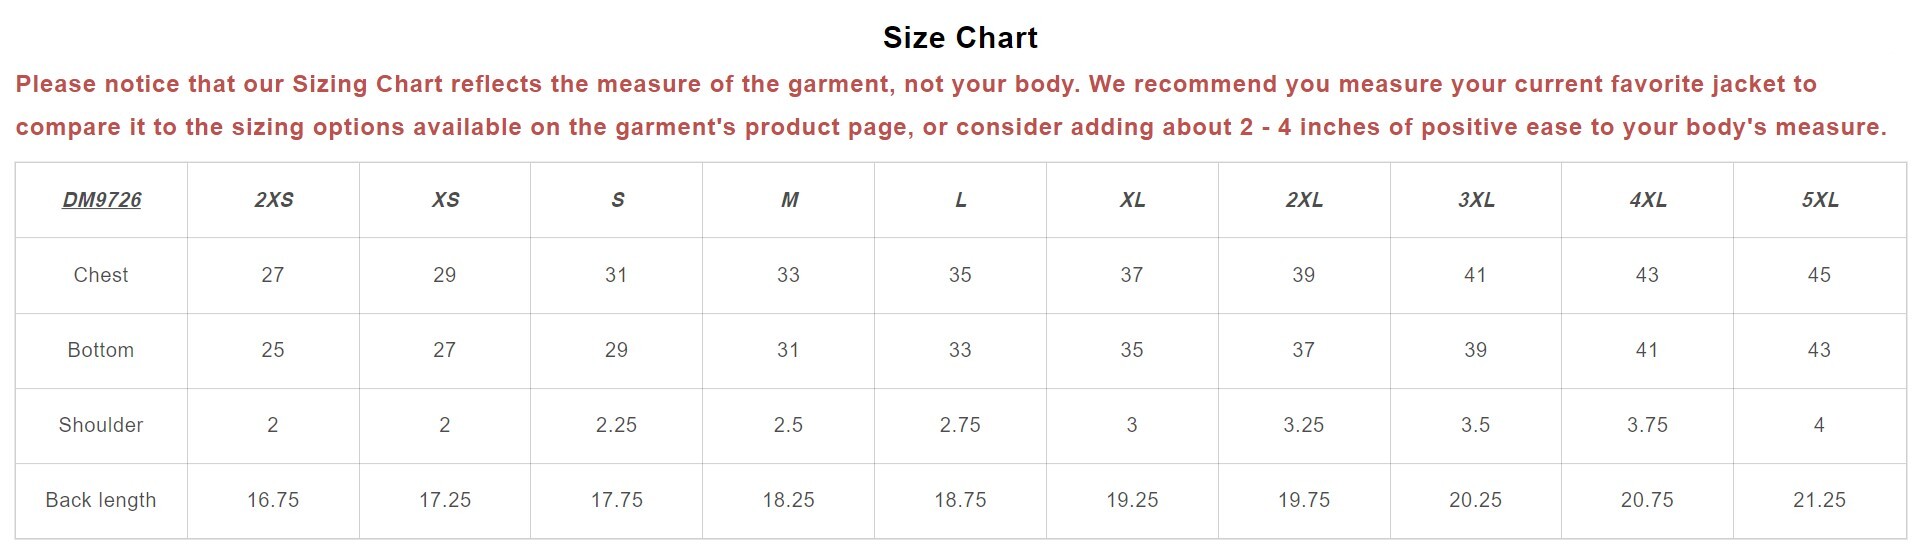Click the Size Chart heading
The image size is (1918, 559).
coord(960,38)
